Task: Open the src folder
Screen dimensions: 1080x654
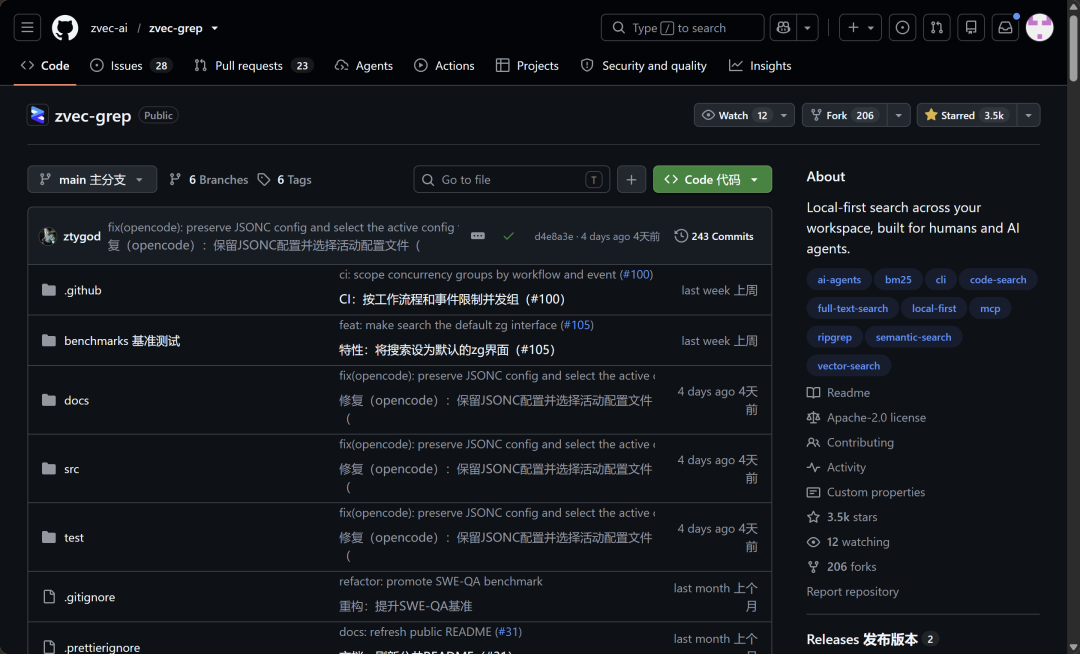Action: (72, 469)
